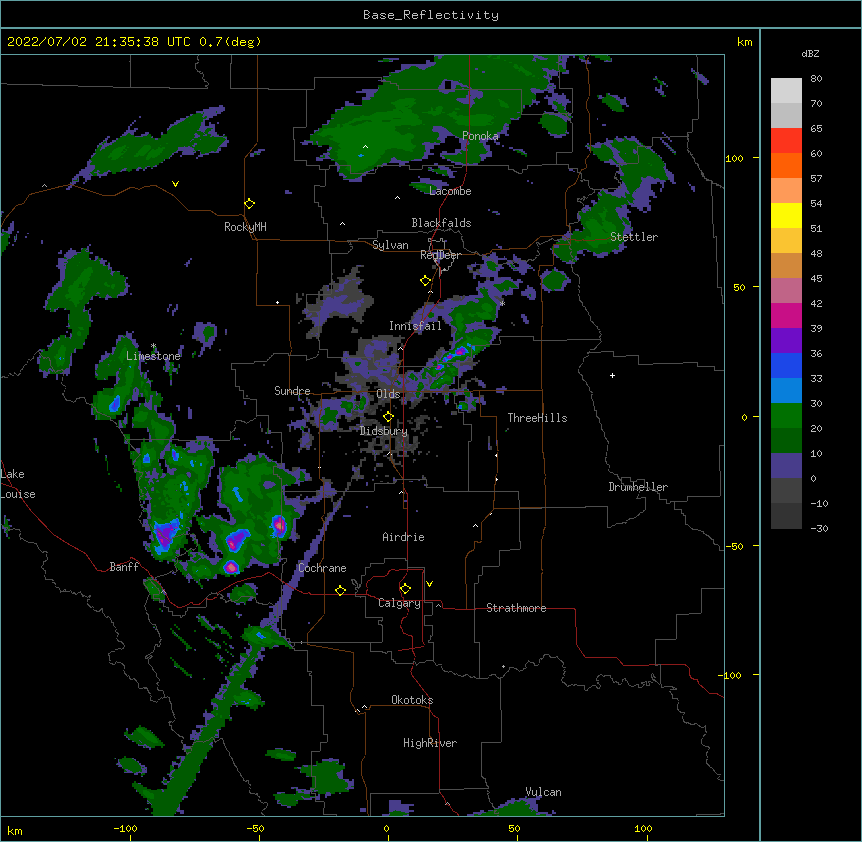Select the yellow diamond marker below Cochrane

coord(340,590)
